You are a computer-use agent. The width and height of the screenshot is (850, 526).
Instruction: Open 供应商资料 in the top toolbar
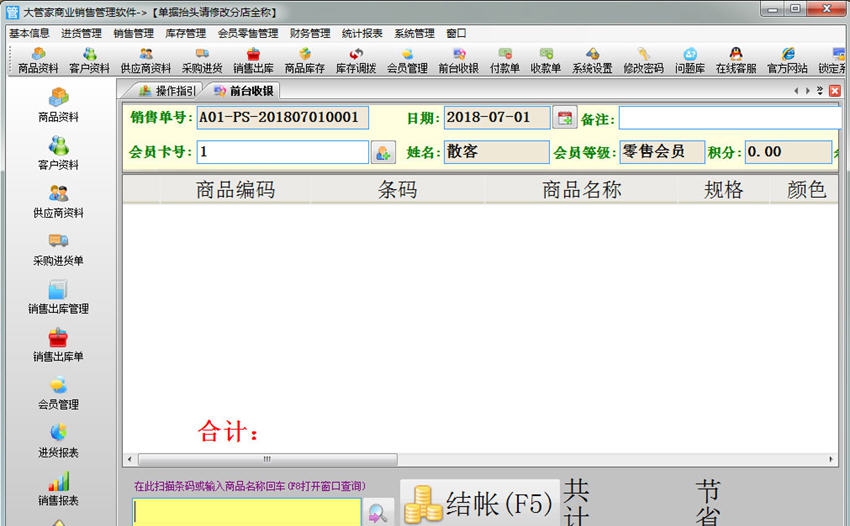(146, 60)
